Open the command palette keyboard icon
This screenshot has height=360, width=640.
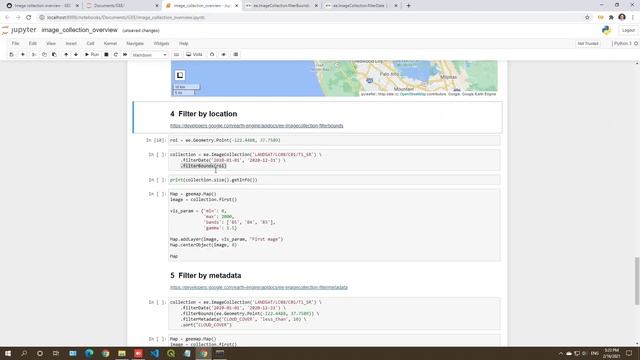click(176, 54)
